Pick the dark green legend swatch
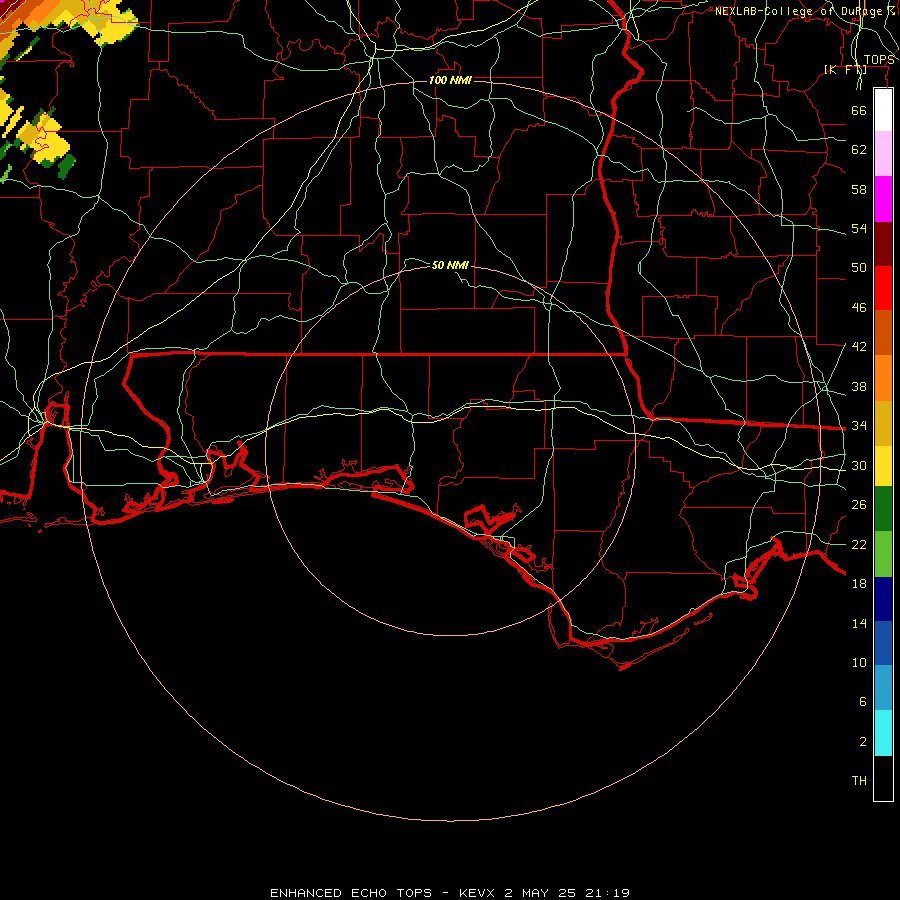The height and width of the screenshot is (900, 900). click(883, 509)
